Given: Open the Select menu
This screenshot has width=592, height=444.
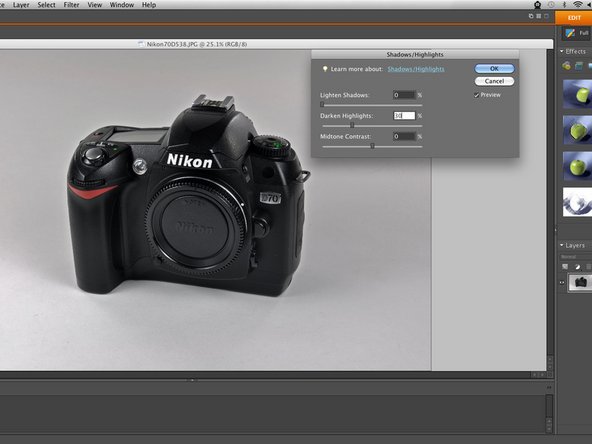Looking at the screenshot, I should 46,5.
